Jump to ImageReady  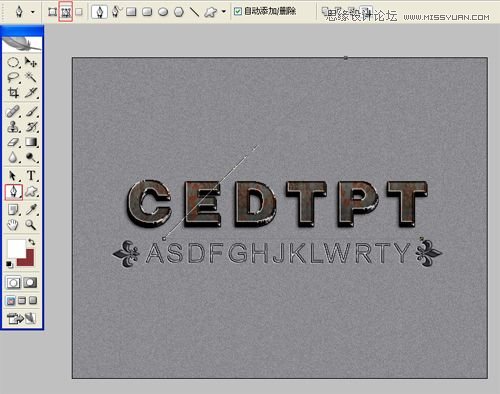pyautogui.click(x=21, y=319)
